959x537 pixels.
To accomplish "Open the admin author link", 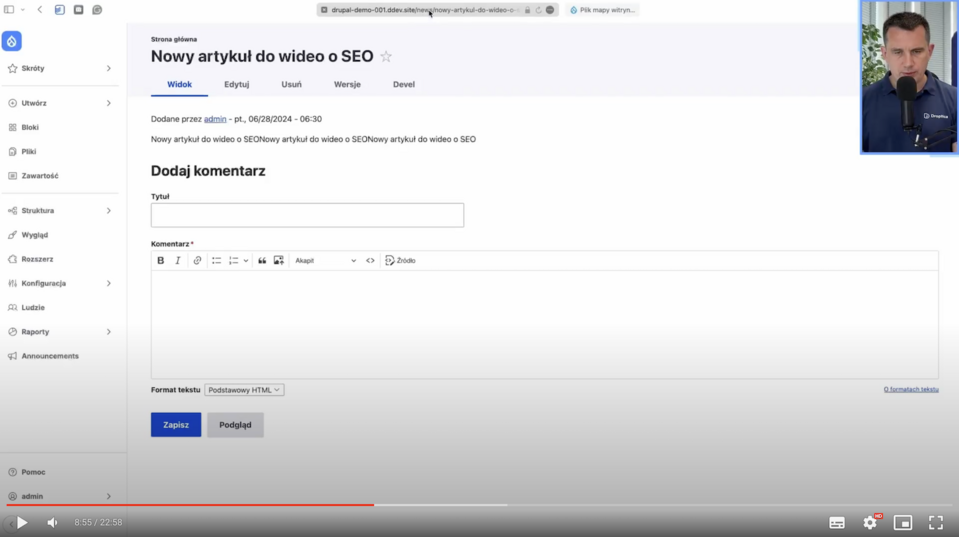I will pyautogui.click(x=215, y=119).
